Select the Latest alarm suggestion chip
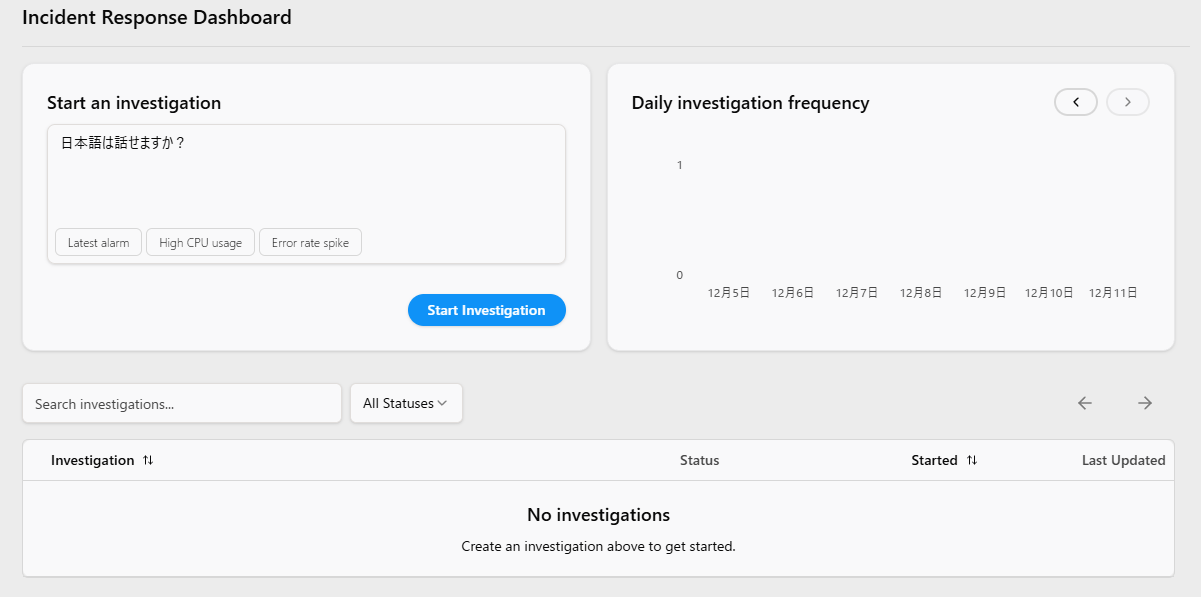1201x597 pixels. 98,243
